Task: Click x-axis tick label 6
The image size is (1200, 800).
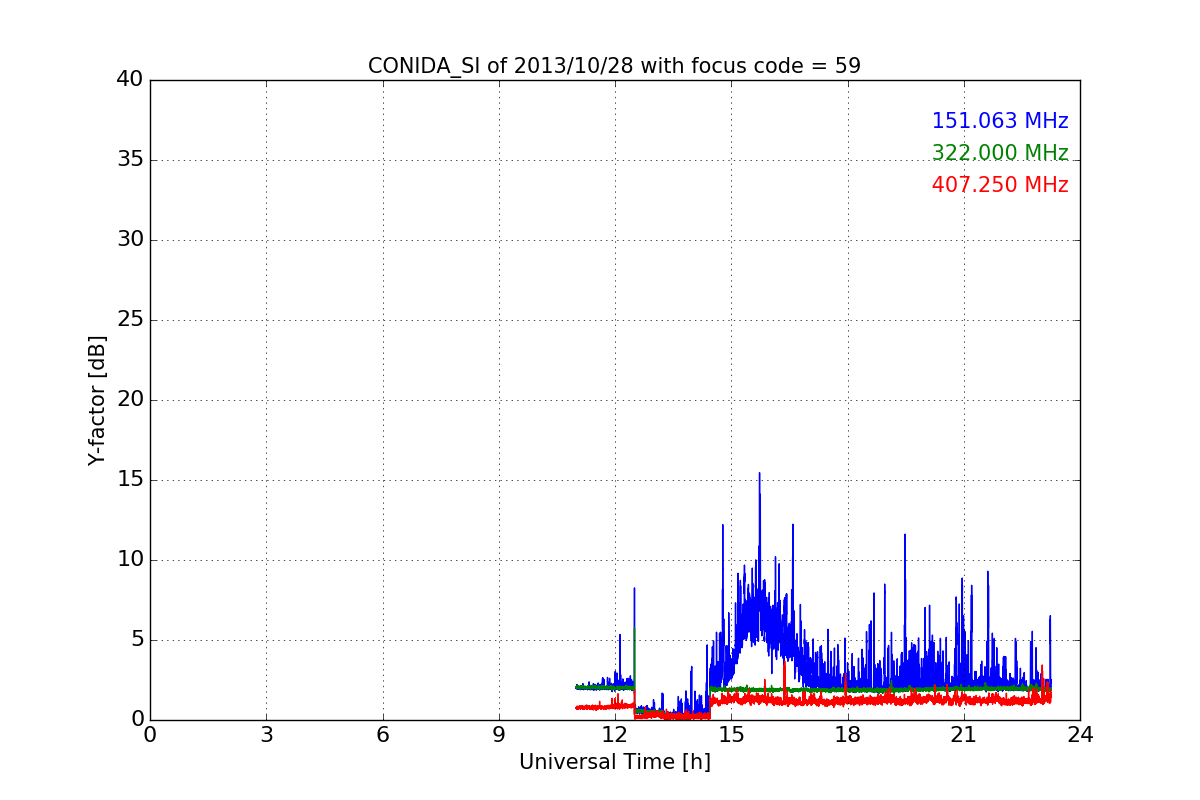Action: (382, 735)
